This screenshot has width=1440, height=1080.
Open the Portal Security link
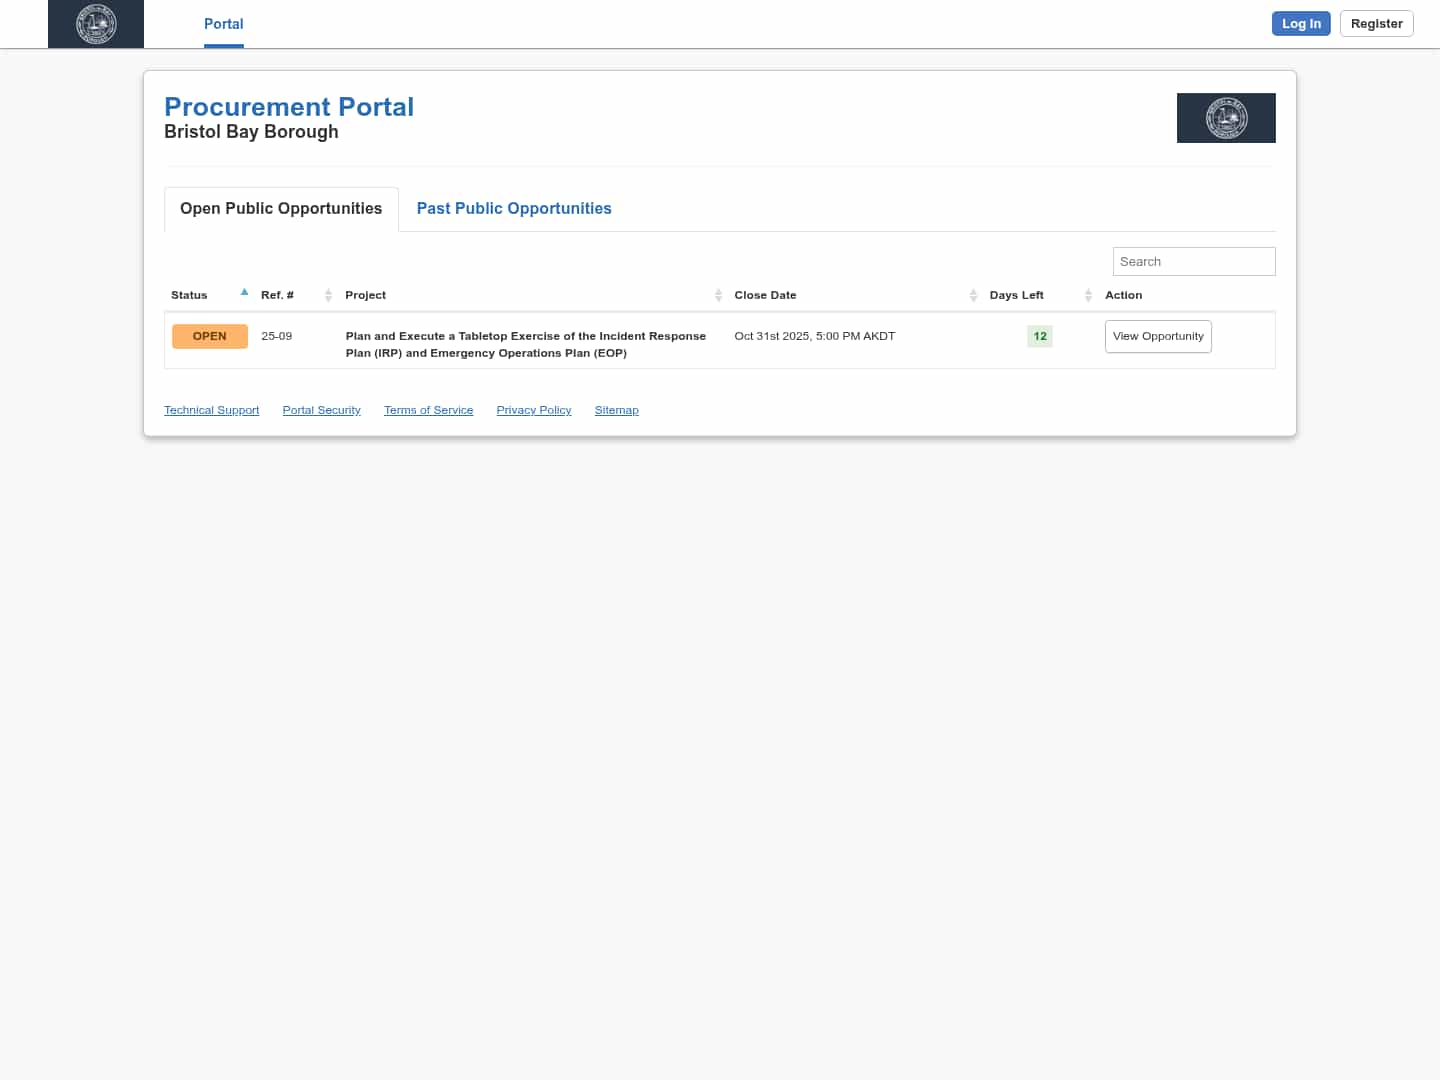click(x=321, y=410)
